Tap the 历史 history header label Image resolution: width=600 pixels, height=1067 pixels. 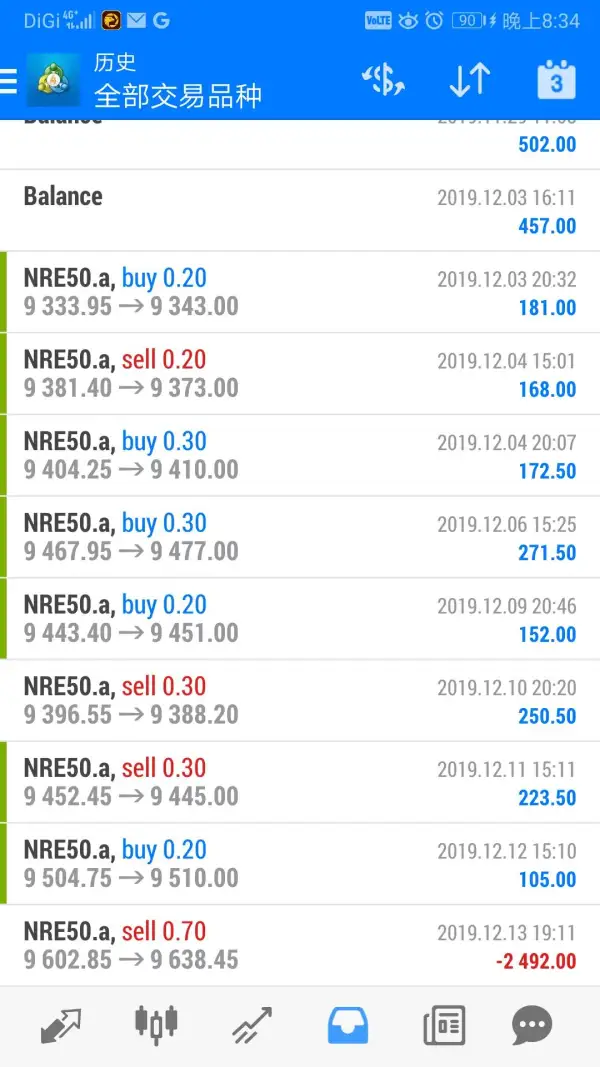coord(115,62)
